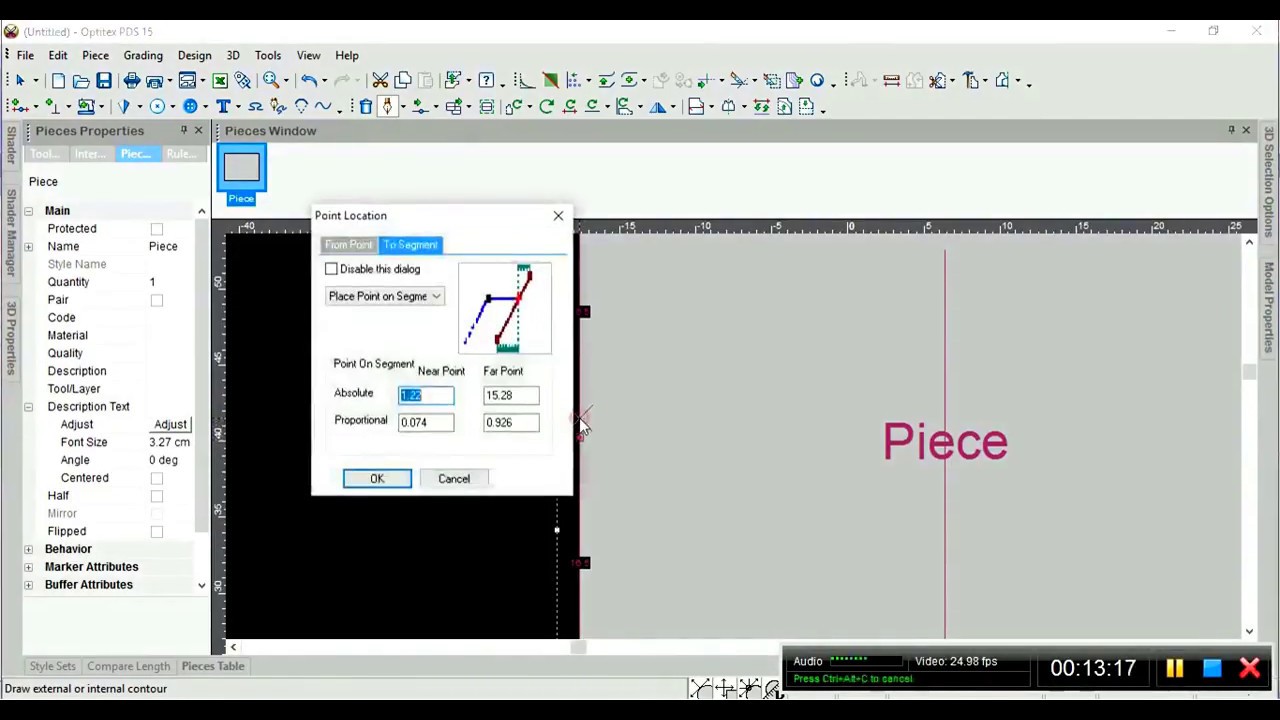Open the Help question mark icon
The width and height of the screenshot is (1280, 720).
[486, 80]
